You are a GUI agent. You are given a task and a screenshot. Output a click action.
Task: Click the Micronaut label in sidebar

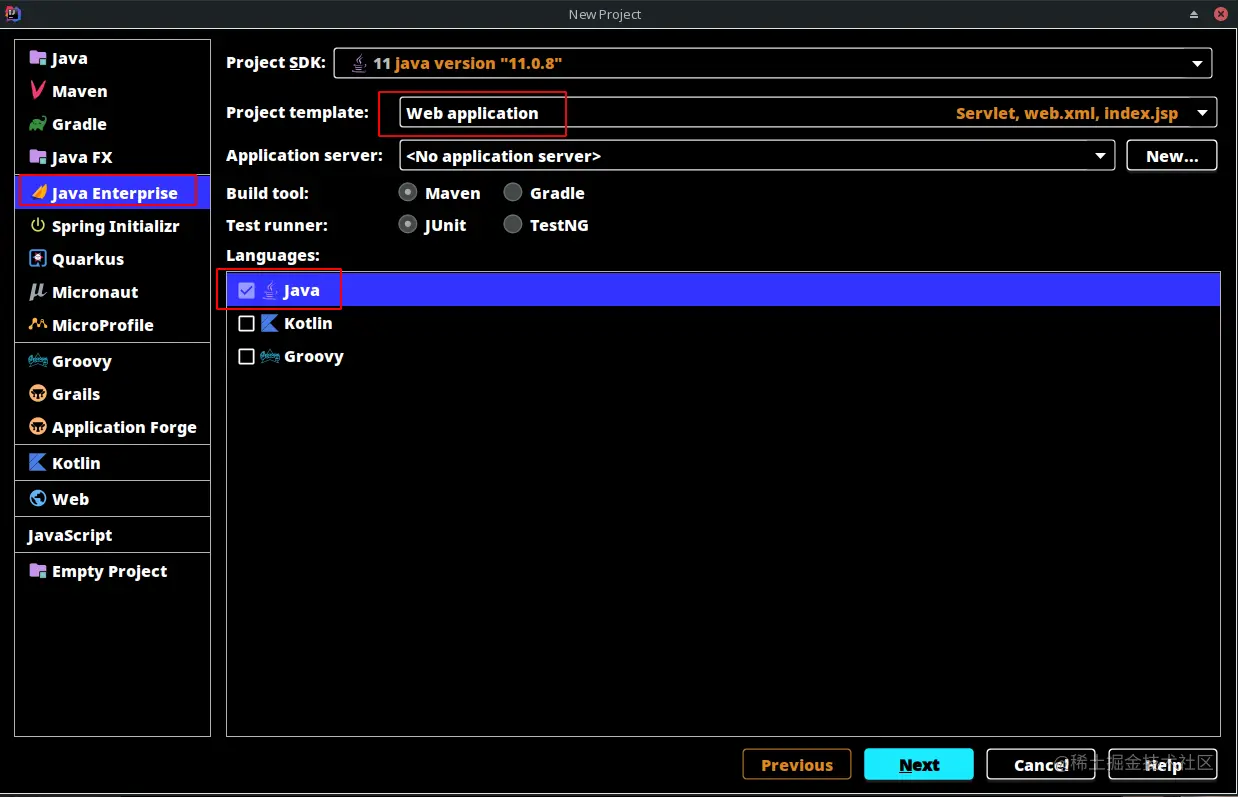pyautogui.click(x=95, y=292)
